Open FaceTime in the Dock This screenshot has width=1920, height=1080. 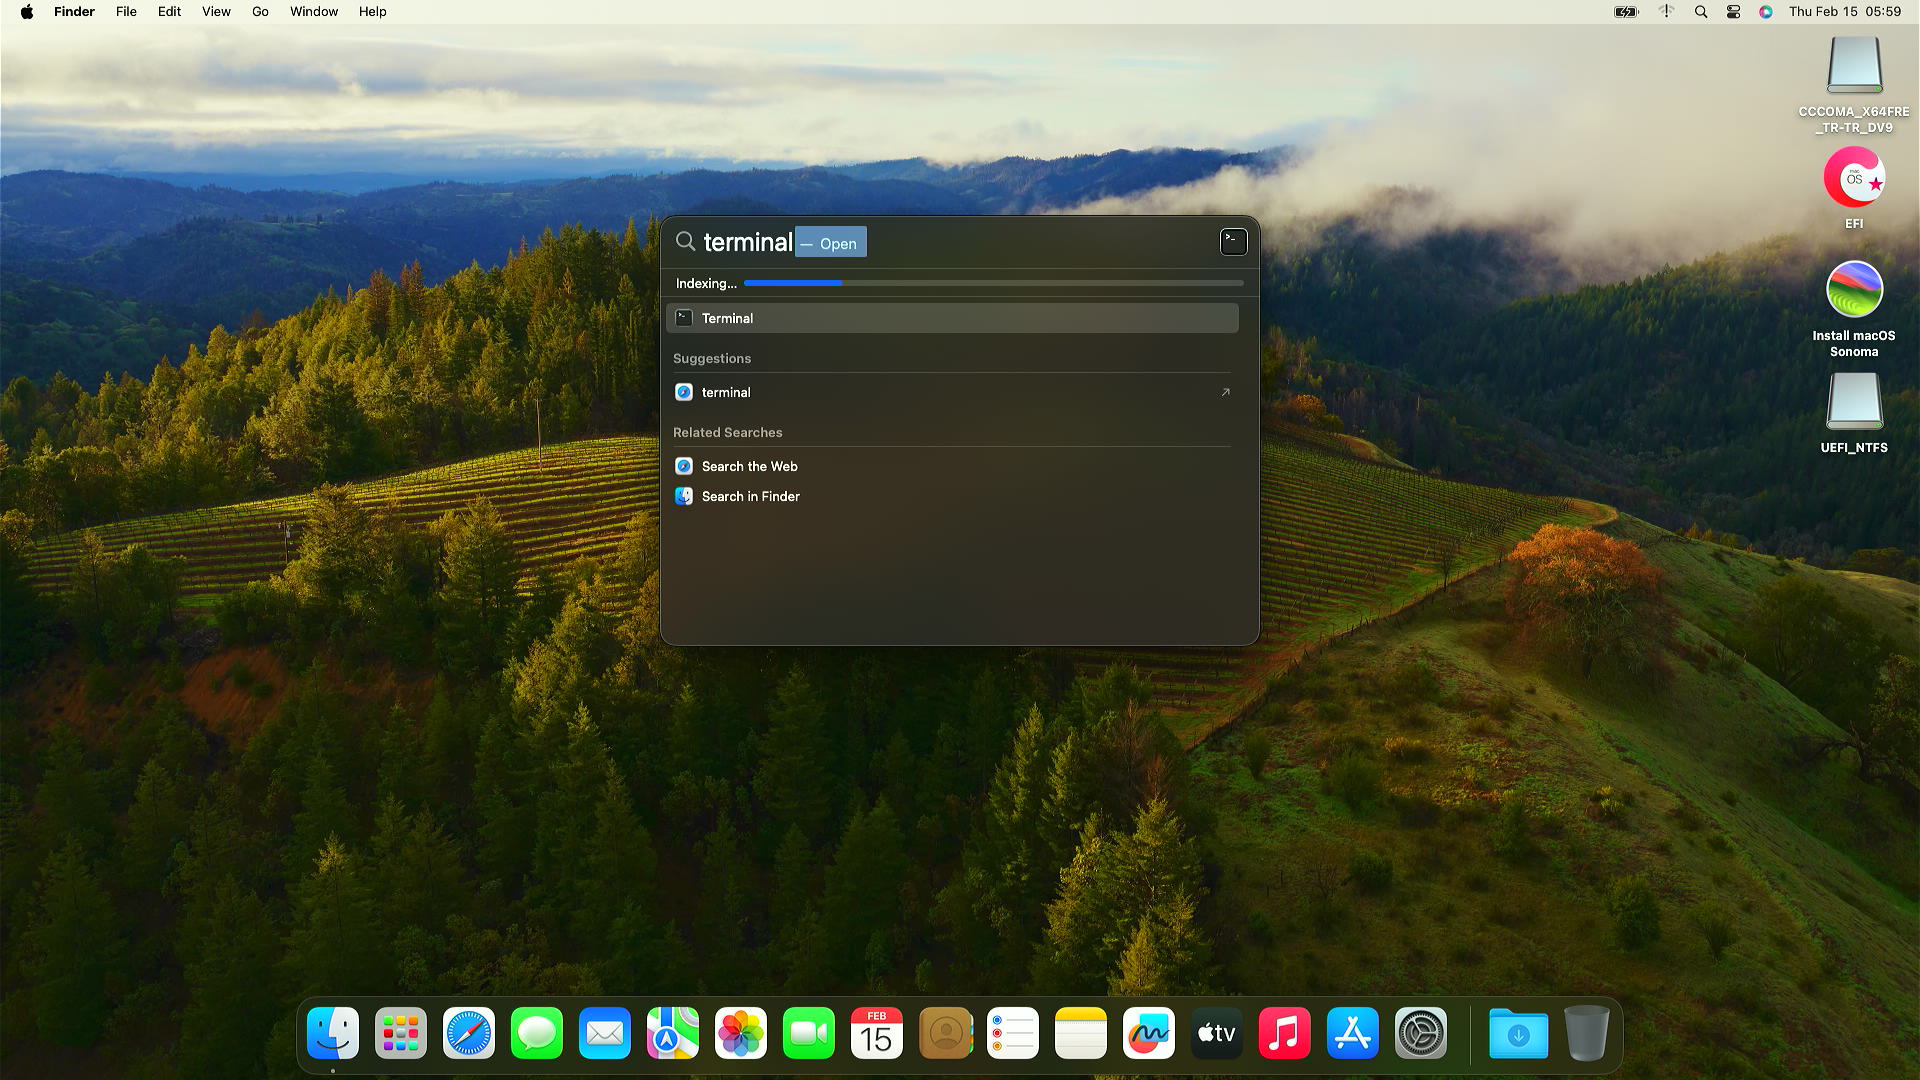pos(809,1033)
